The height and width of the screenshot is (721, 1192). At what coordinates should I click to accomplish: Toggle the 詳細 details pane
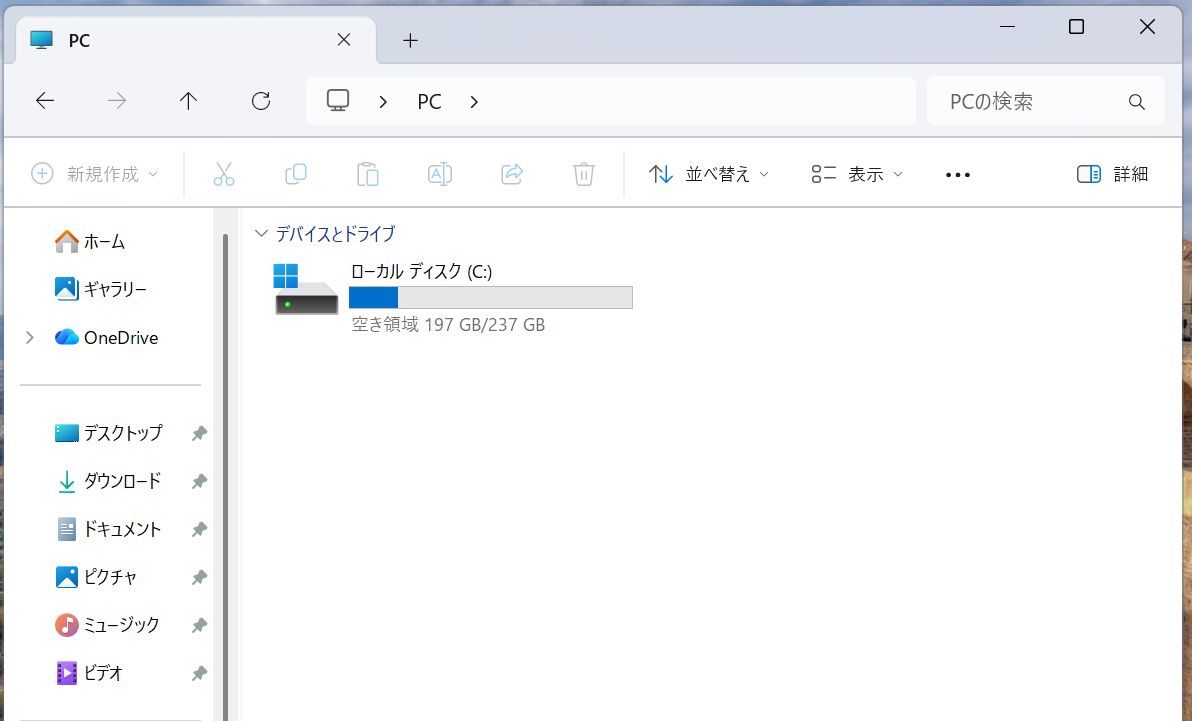[x=1112, y=174]
